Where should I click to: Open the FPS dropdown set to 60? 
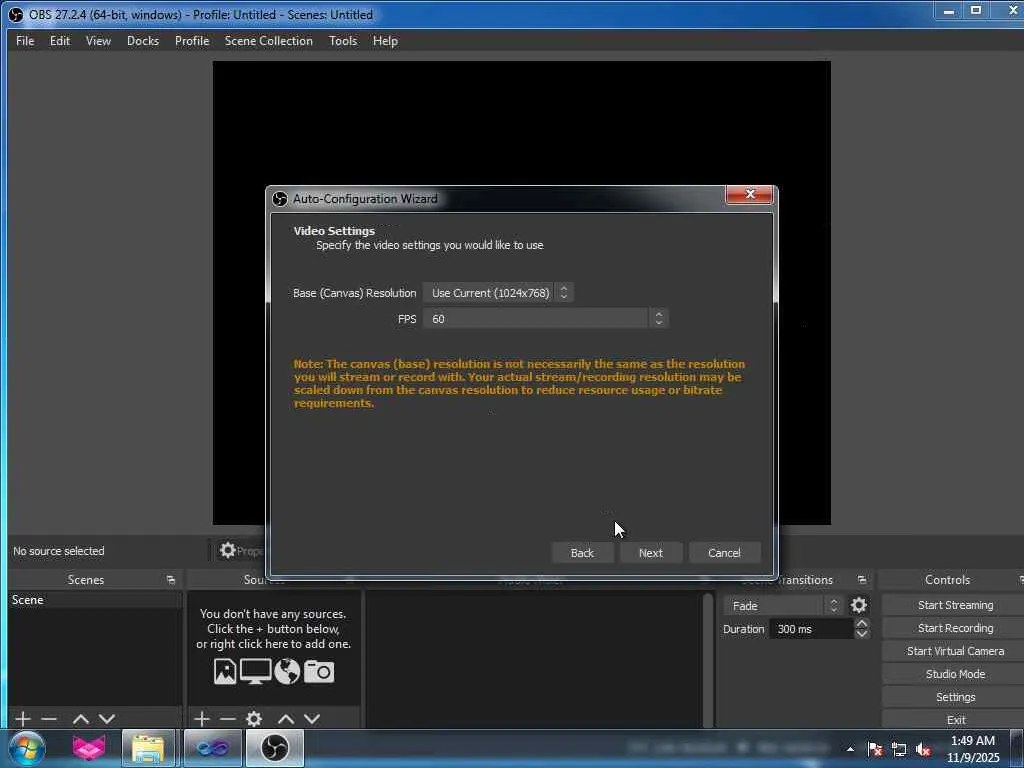pyautogui.click(x=545, y=319)
